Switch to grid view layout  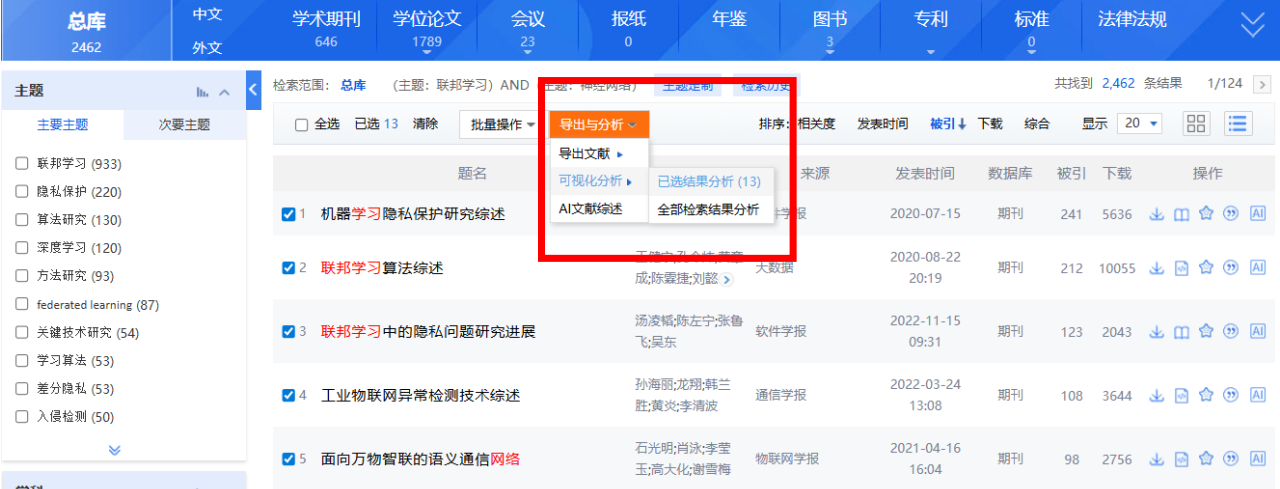(x=1196, y=123)
